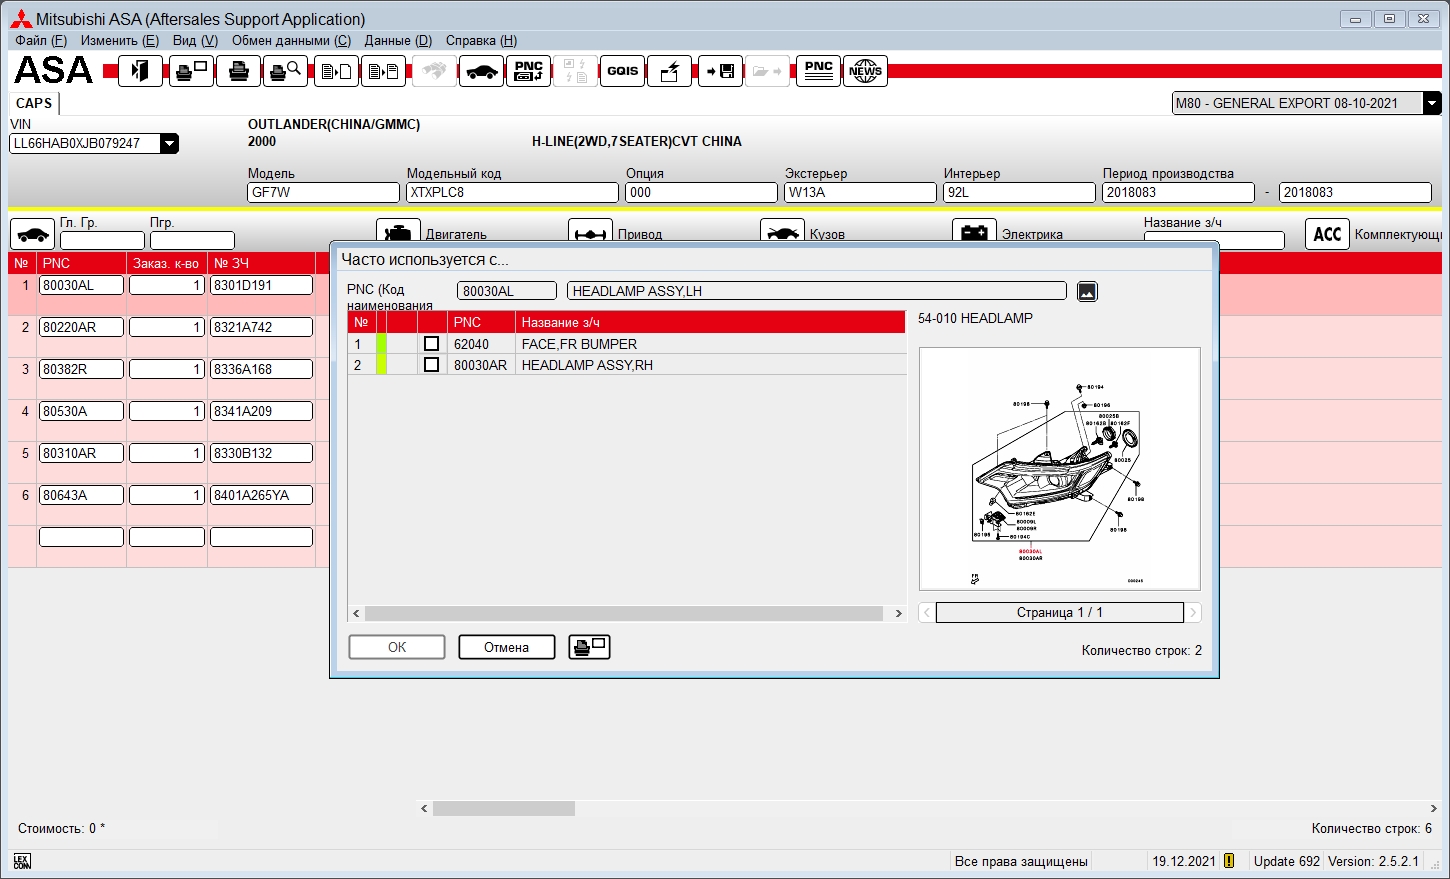Click the LEX COM icon in status bar
The image size is (1450, 879).
(22, 861)
